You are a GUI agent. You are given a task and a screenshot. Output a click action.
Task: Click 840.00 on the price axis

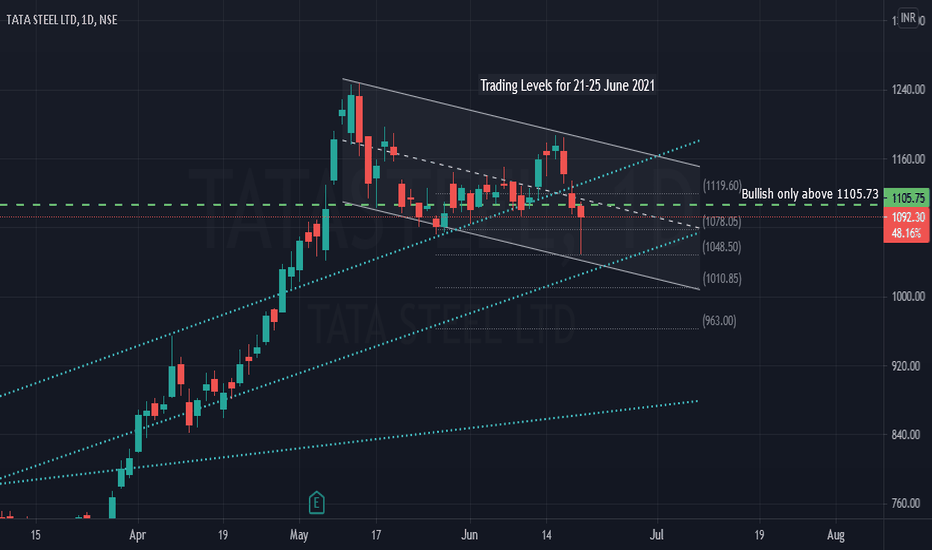click(x=906, y=435)
